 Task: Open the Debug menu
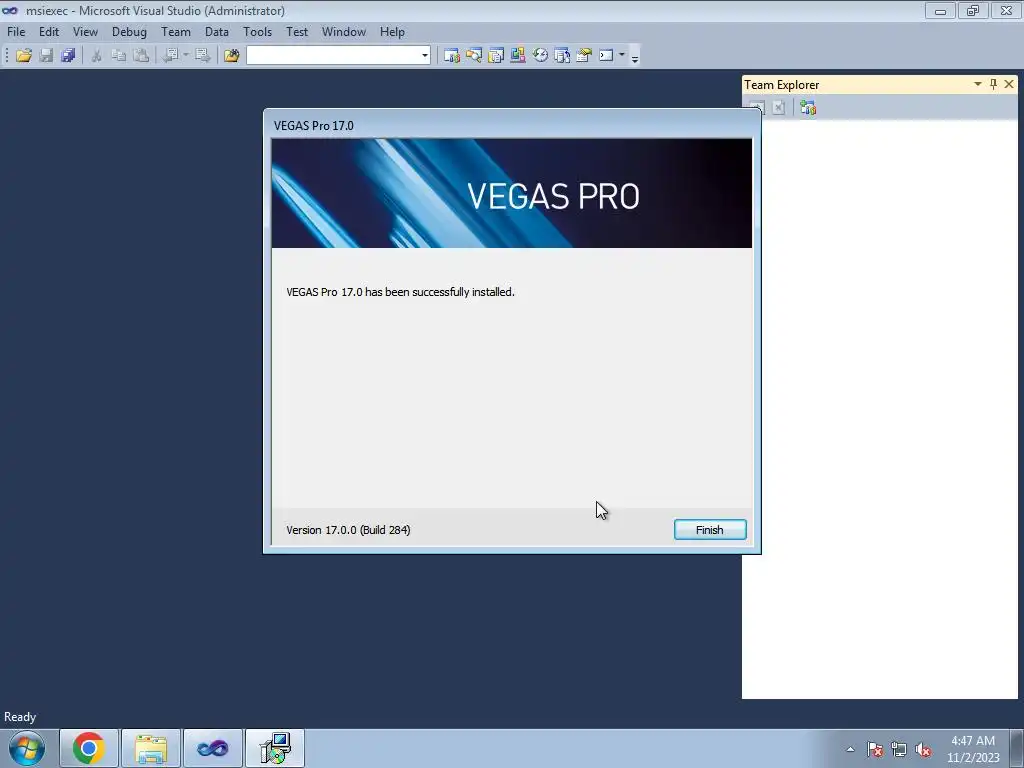pyautogui.click(x=129, y=31)
